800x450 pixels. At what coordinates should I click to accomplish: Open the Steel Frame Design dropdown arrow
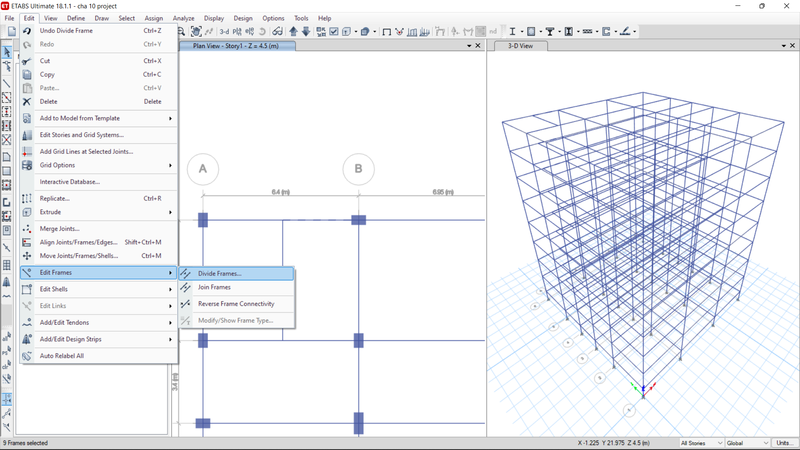point(522,32)
